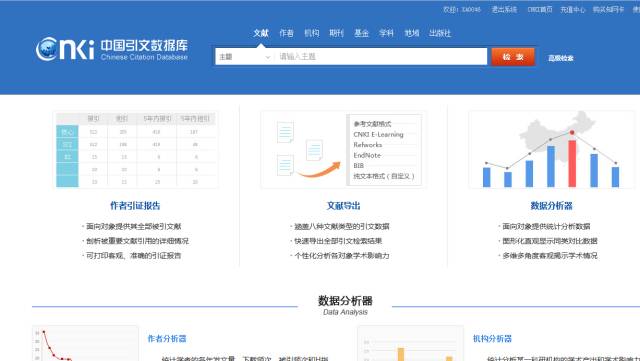
Task: Switch to the 作者 search tab
Action: [x=286, y=33]
